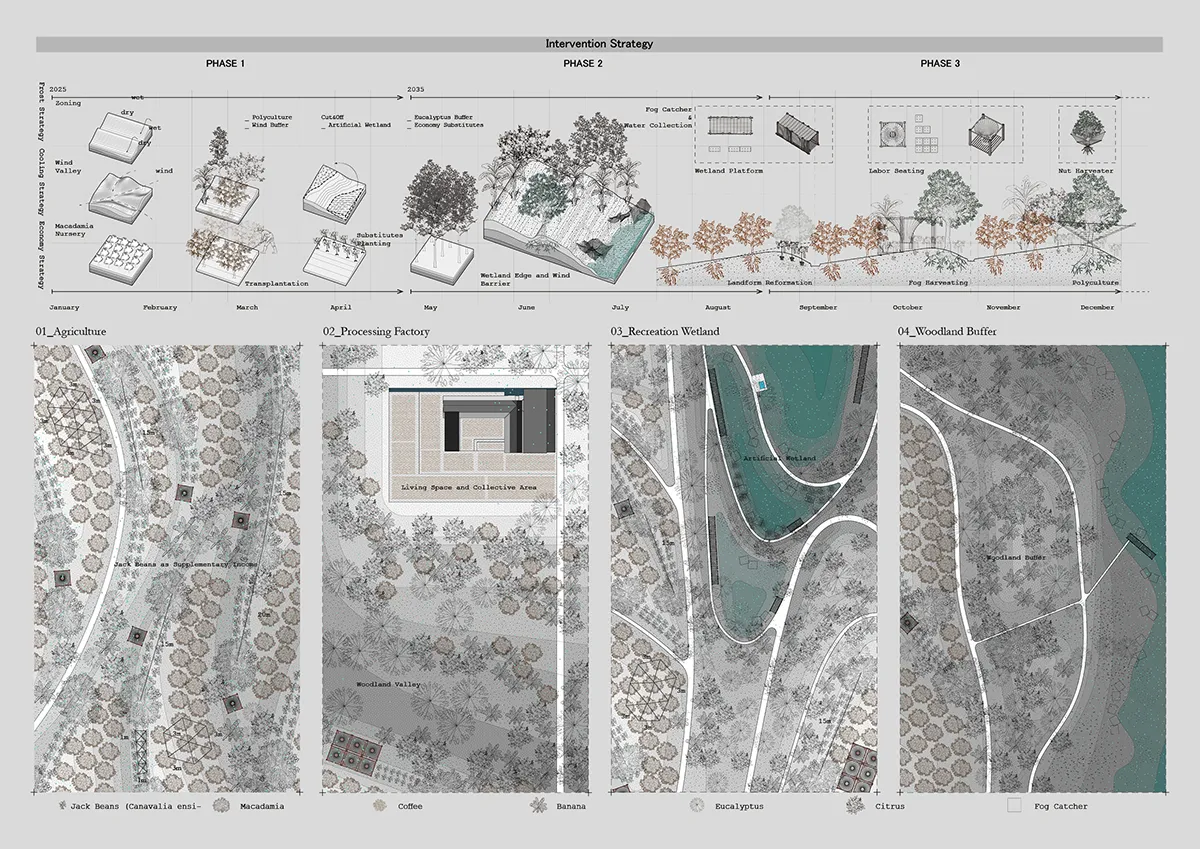Click the 02_Processing Factory title

click(376, 331)
